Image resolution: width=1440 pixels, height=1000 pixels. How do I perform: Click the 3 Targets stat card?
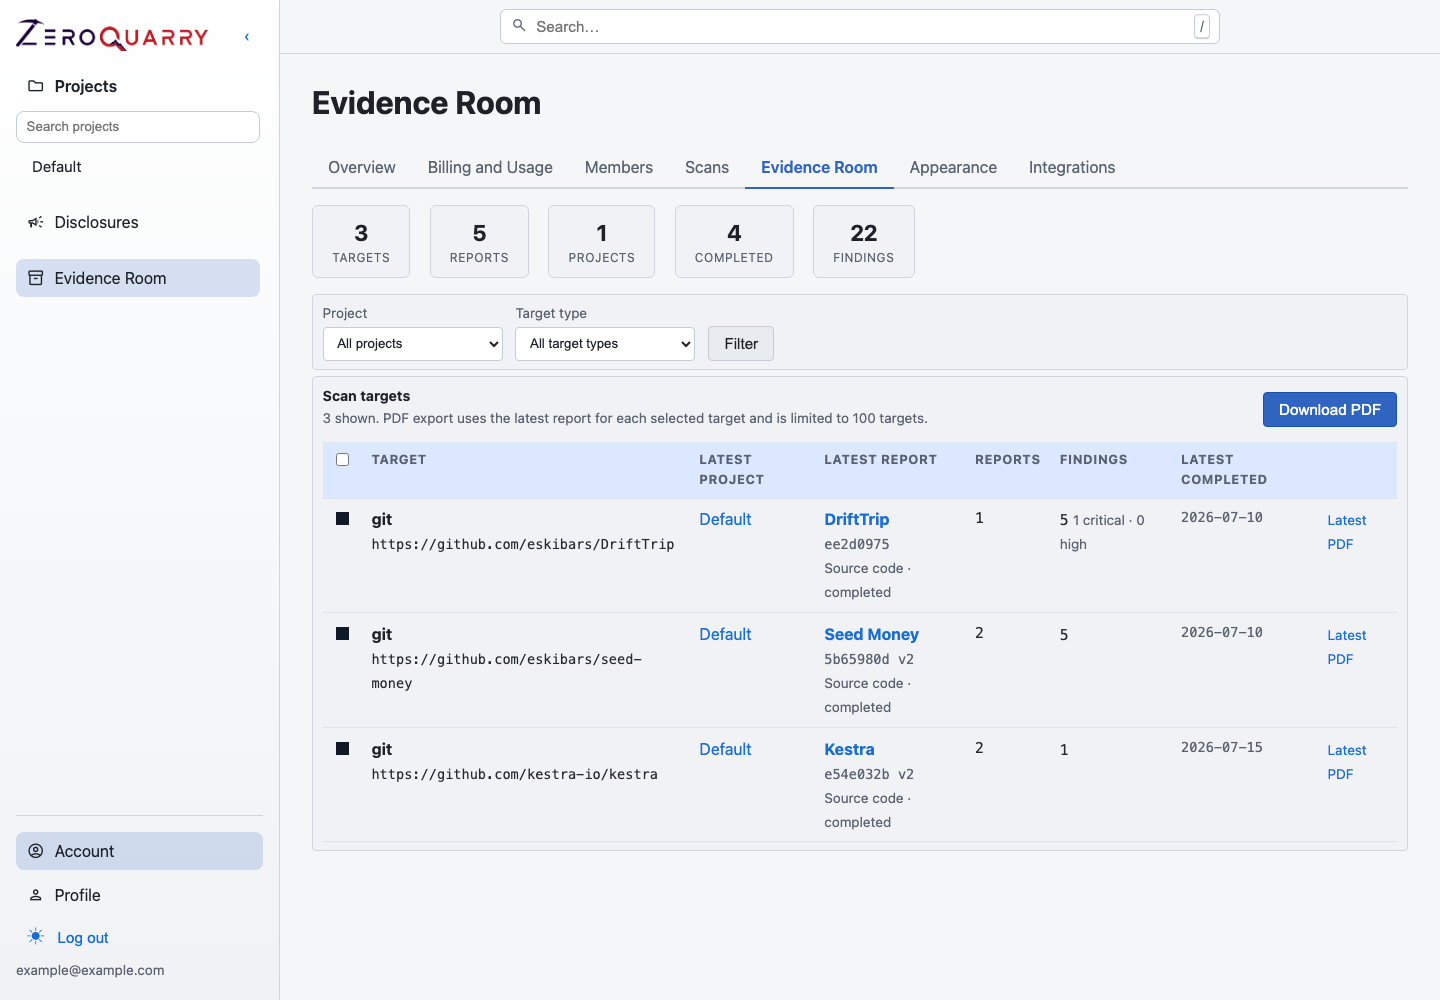coord(361,242)
